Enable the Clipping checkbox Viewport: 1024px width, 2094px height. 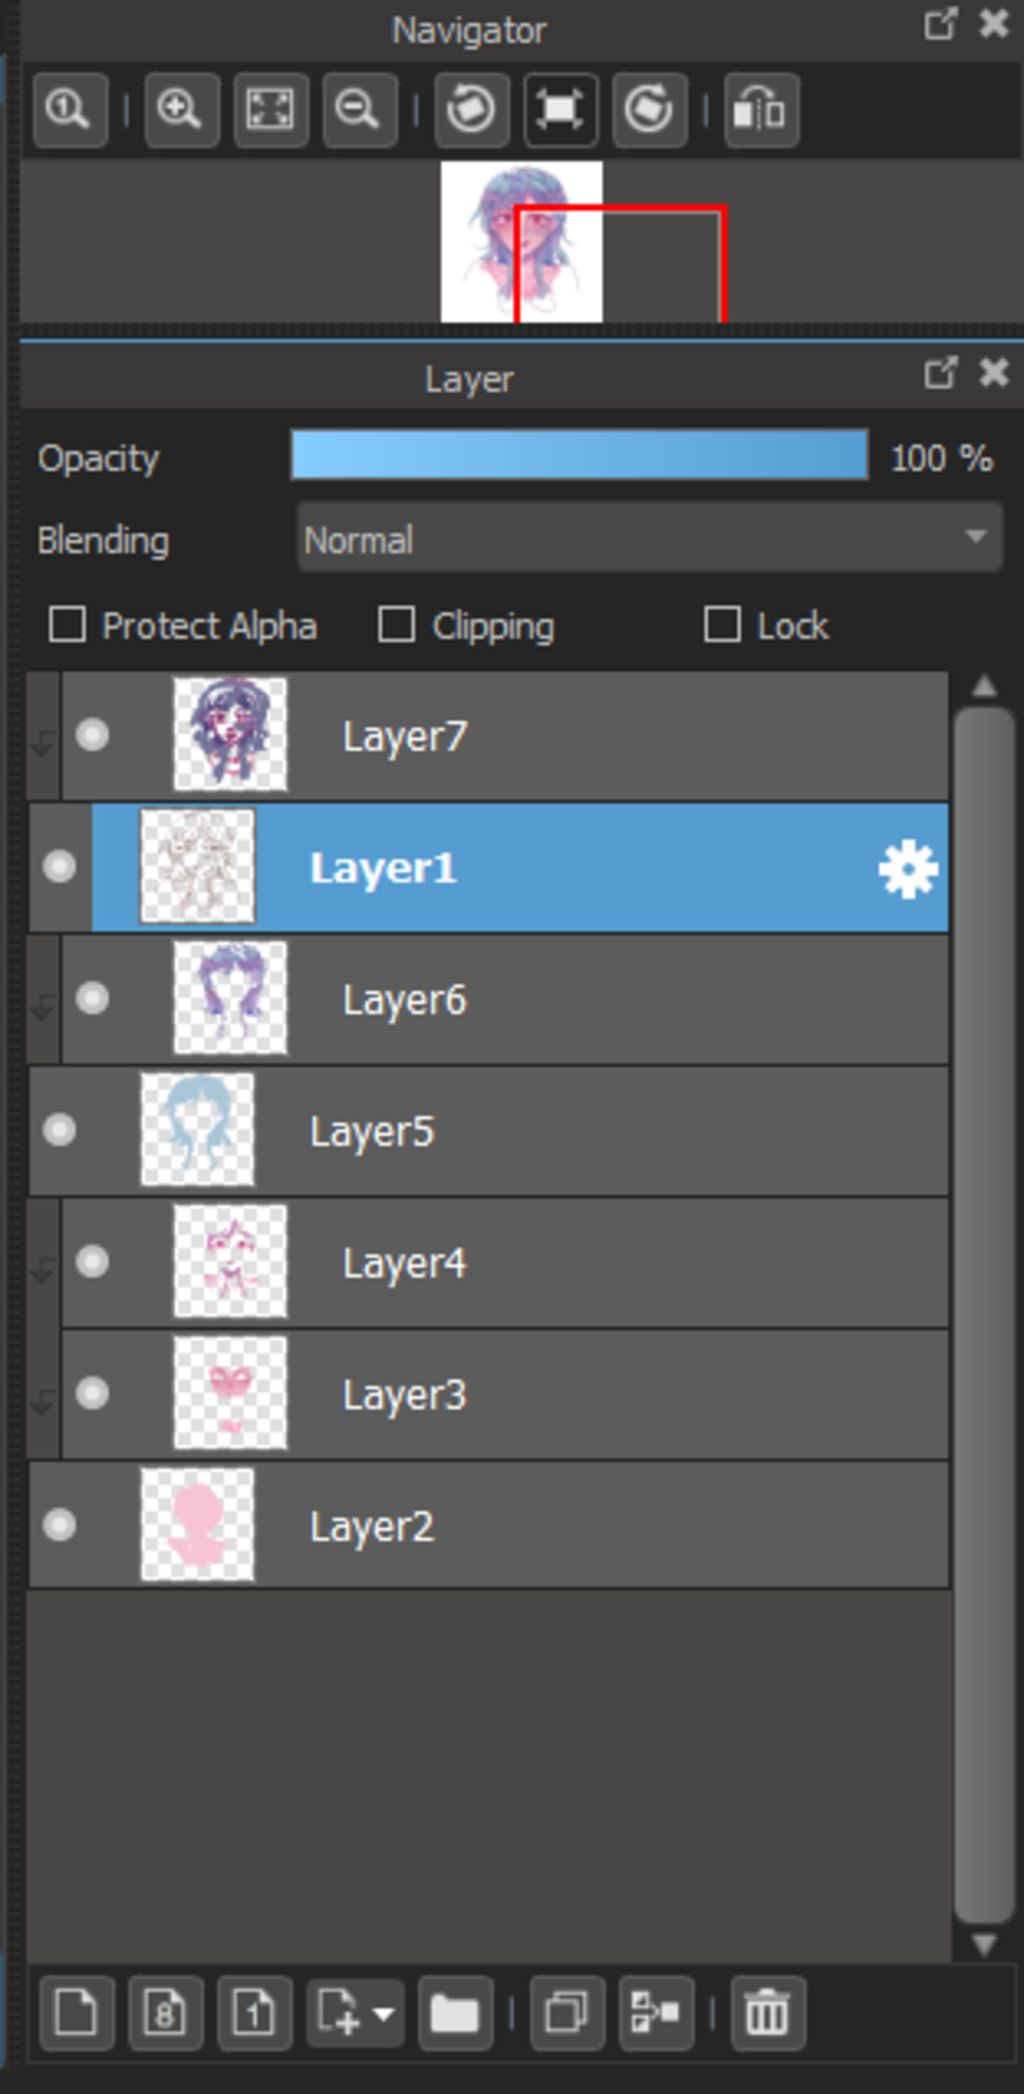pyautogui.click(x=397, y=625)
